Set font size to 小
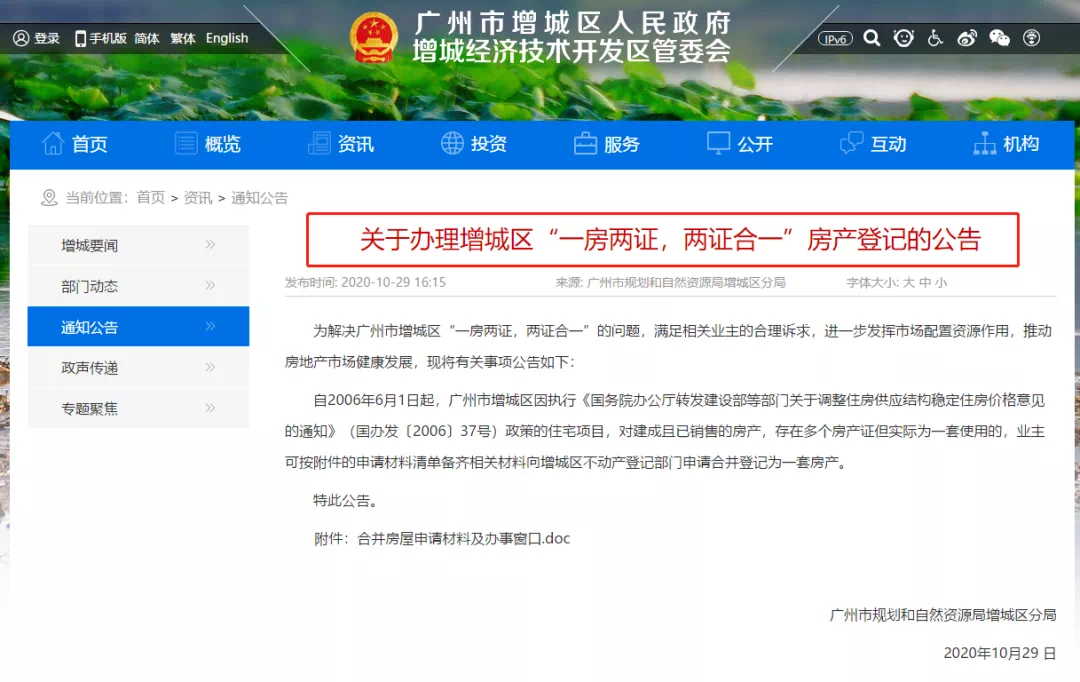 941,283
